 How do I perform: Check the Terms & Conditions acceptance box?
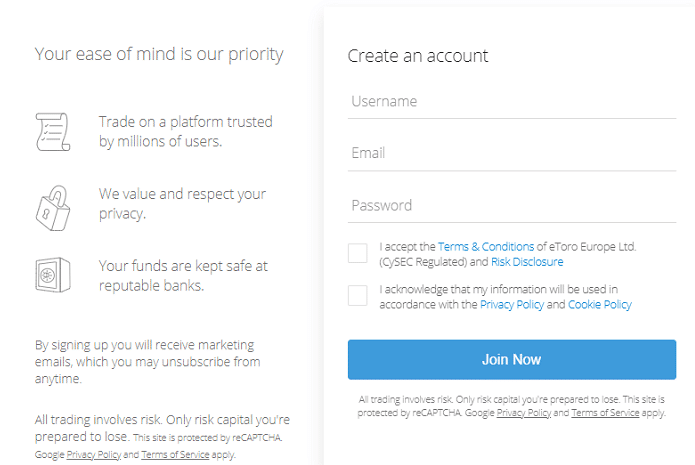pyautogui.click(x=358, y=253)
